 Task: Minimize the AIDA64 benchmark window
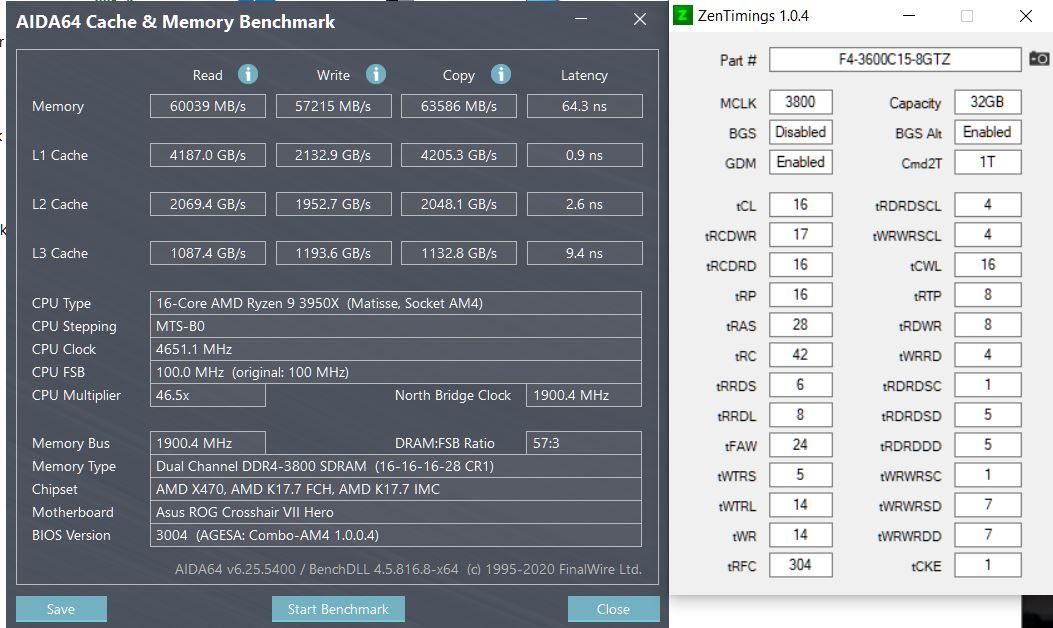coord(581,19)
